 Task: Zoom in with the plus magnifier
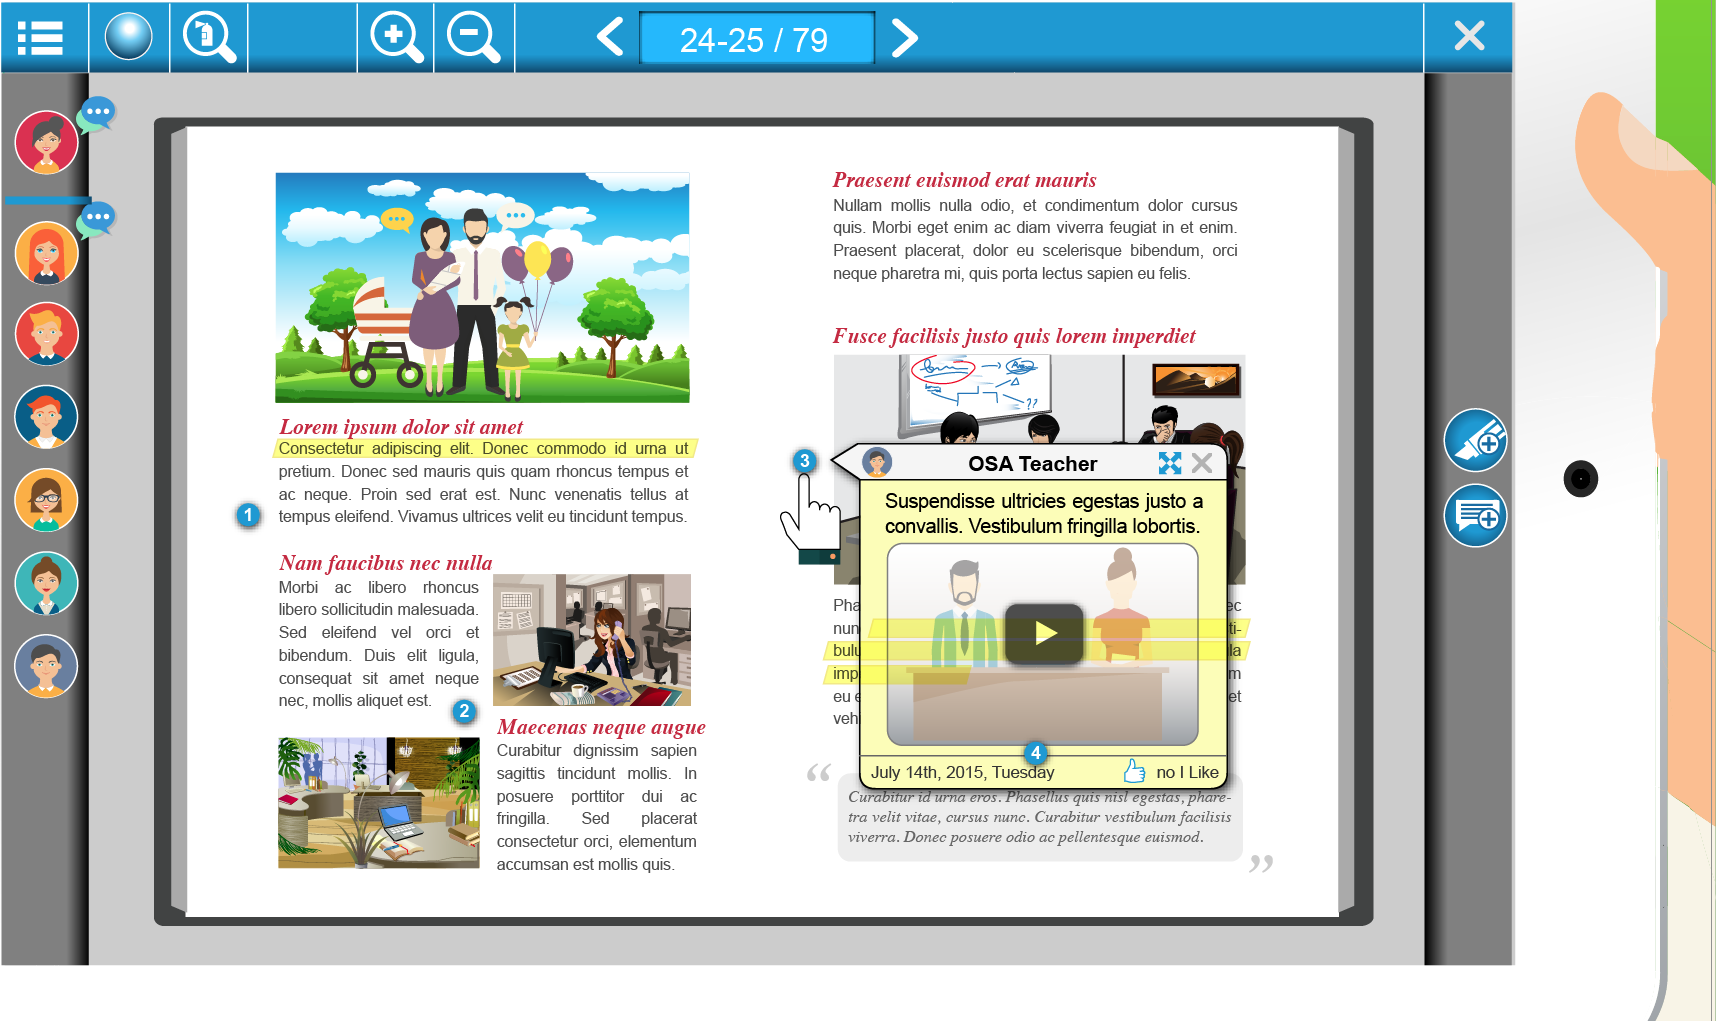tap(396, 38)
